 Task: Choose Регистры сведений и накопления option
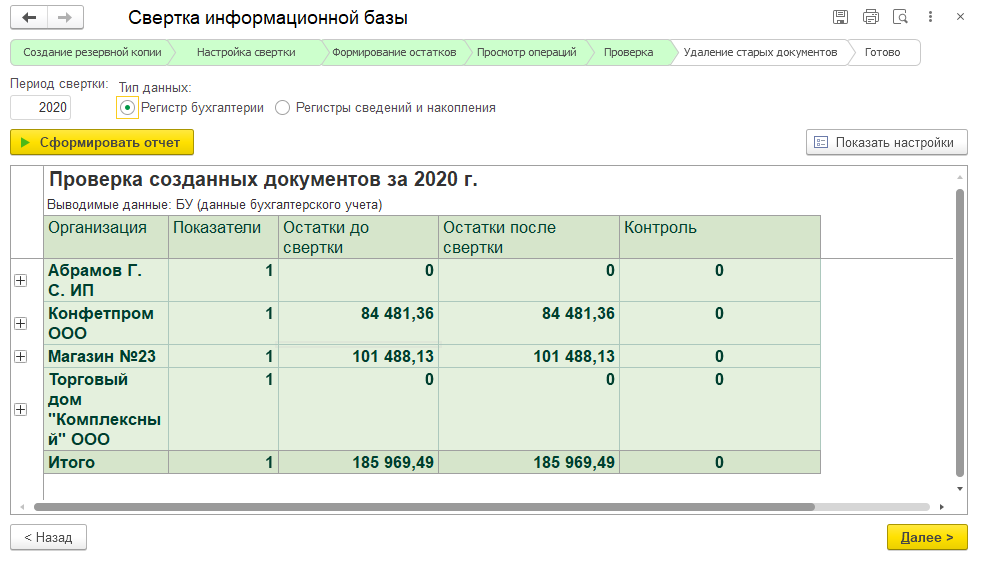282,107
